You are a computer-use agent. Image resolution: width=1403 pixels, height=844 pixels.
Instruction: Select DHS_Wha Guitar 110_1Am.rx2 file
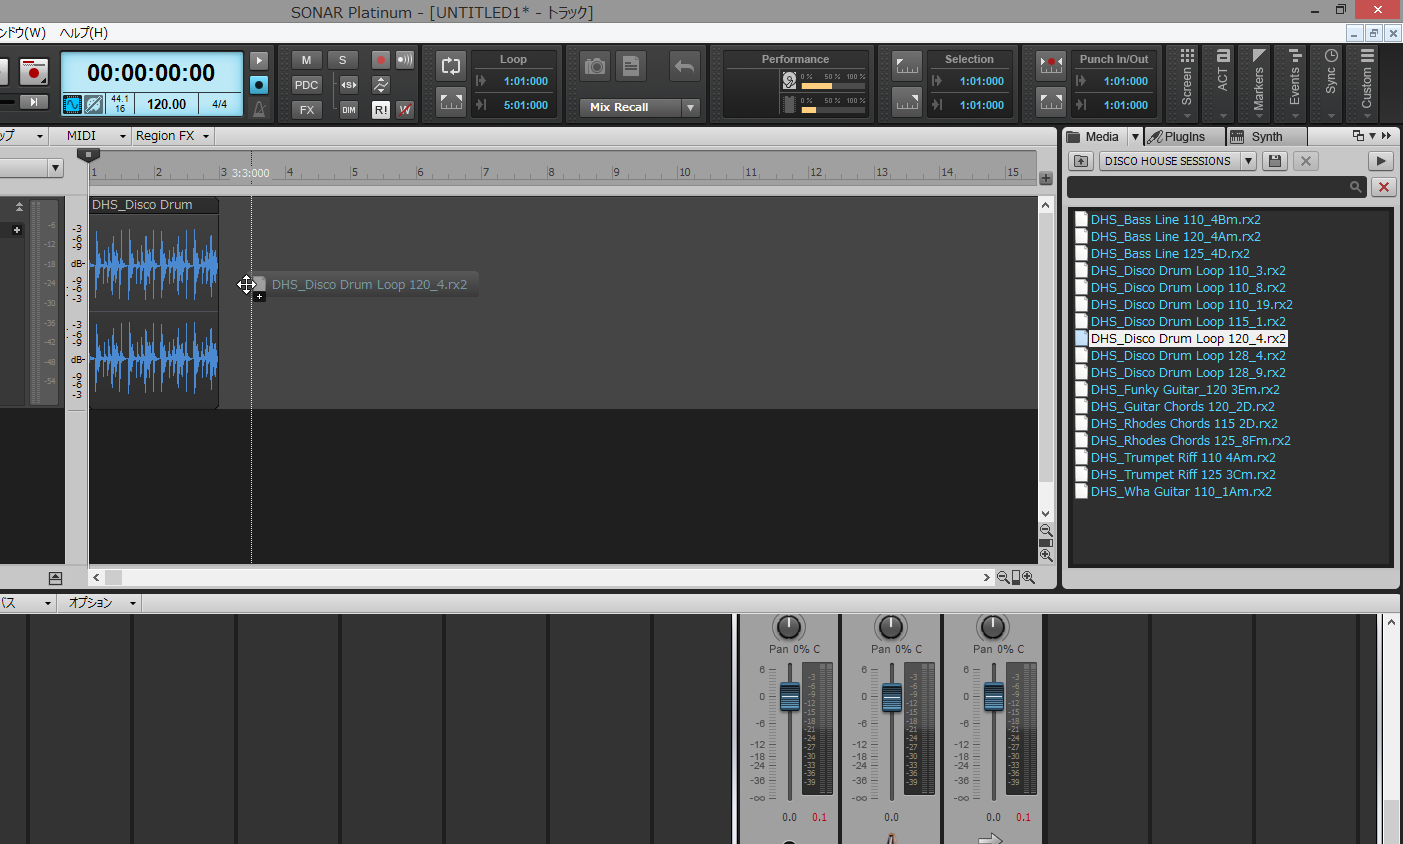tap(1181, 492)
